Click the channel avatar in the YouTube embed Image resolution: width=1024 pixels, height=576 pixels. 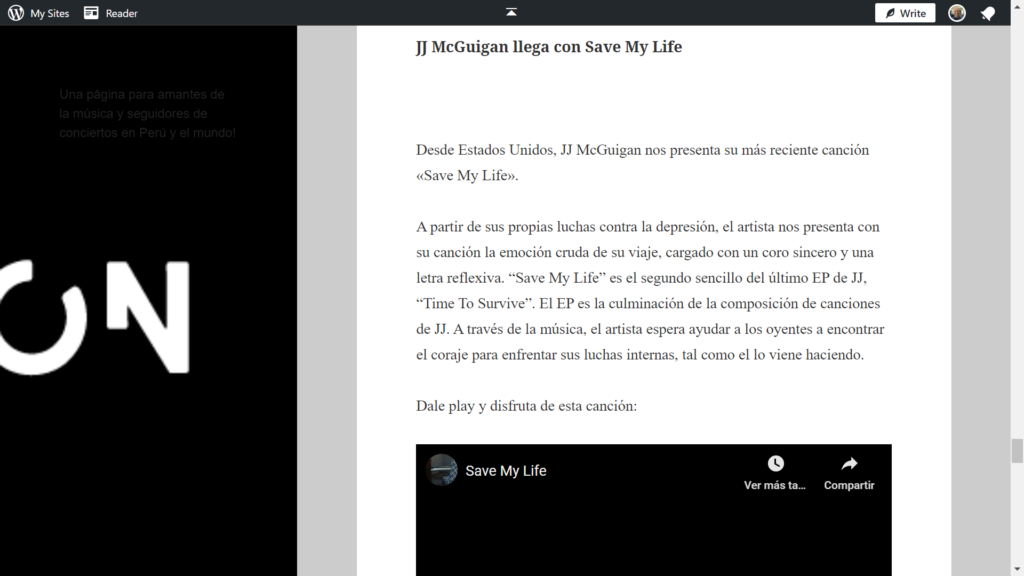point(442,470)
